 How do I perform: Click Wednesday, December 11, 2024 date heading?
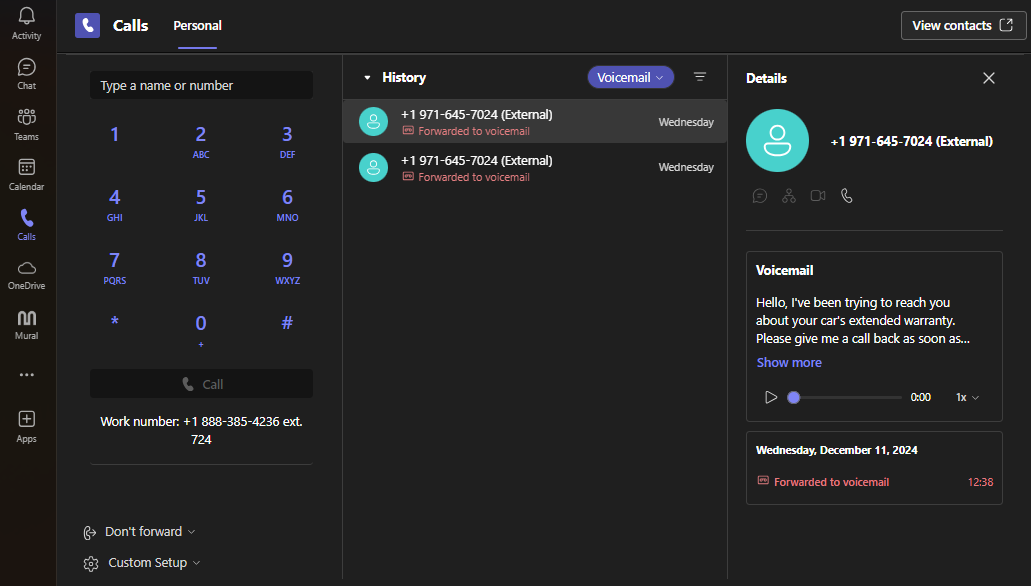[x=836, y=451]
